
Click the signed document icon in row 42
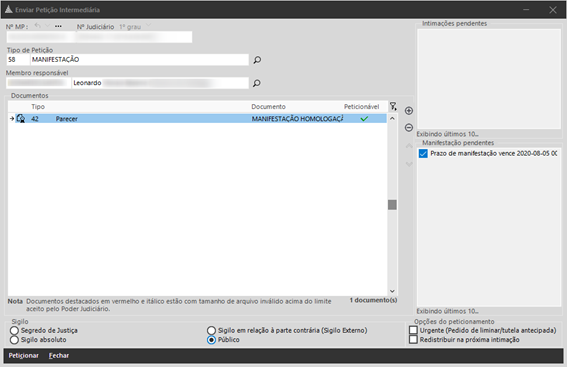point(21,119)
